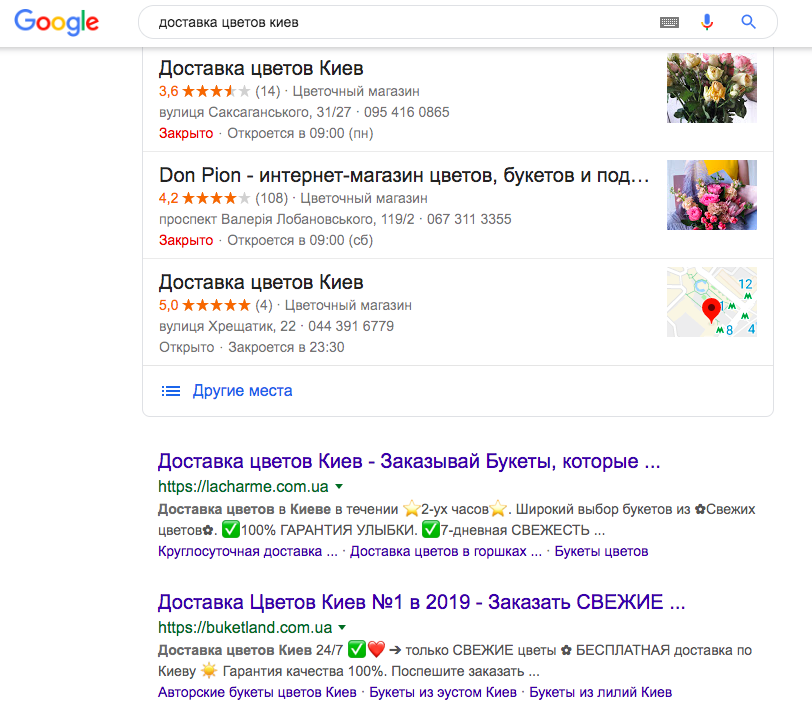
Task: Start voice search with microphone icon
Action: (x=707, y=22)
